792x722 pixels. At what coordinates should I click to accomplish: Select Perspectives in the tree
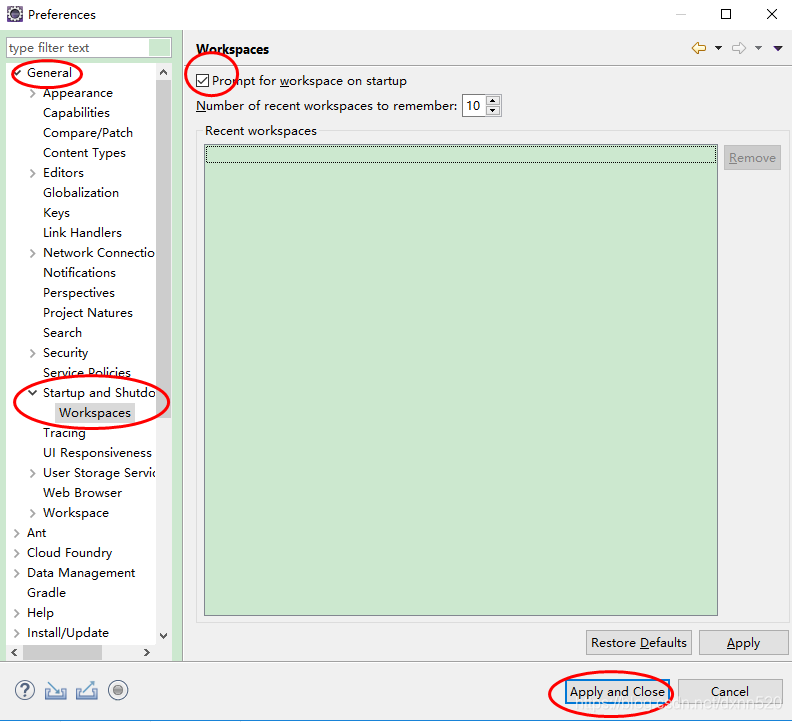tap(79, 293)
